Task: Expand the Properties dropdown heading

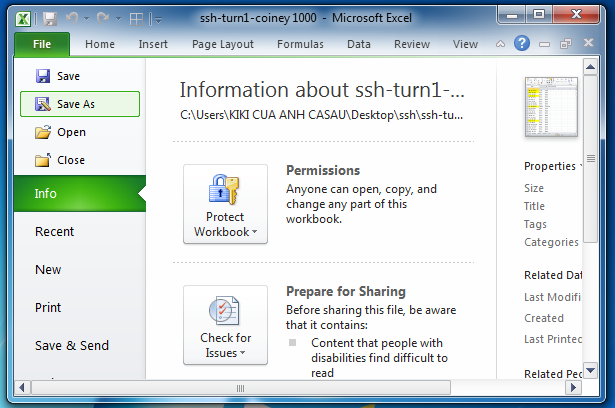Action: point(553,166)
